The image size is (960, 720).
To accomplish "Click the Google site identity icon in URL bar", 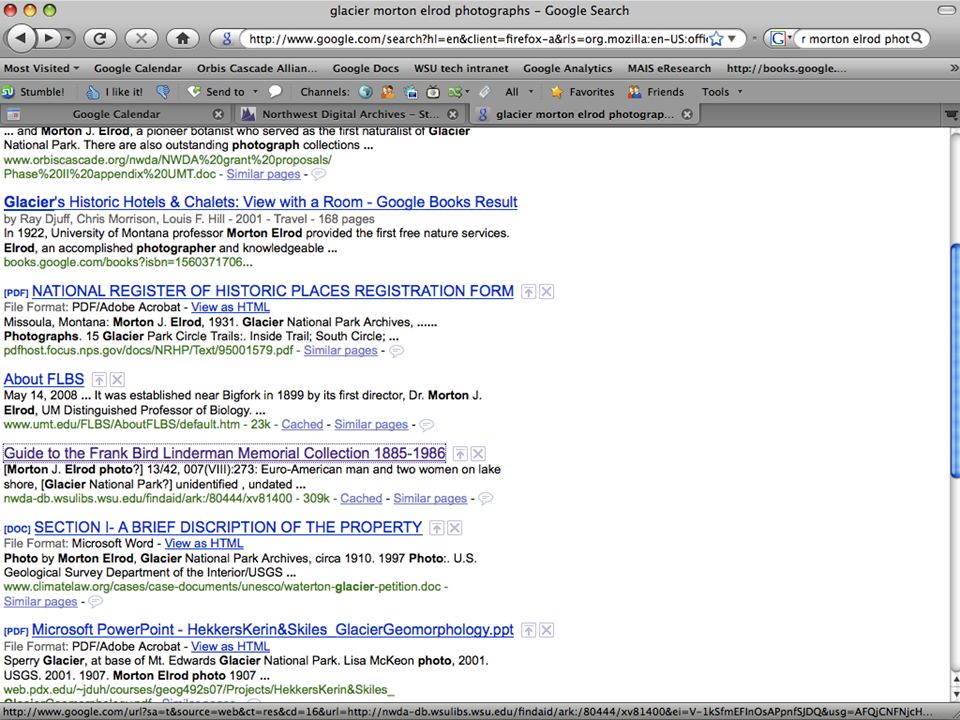I will coord(226,39).
